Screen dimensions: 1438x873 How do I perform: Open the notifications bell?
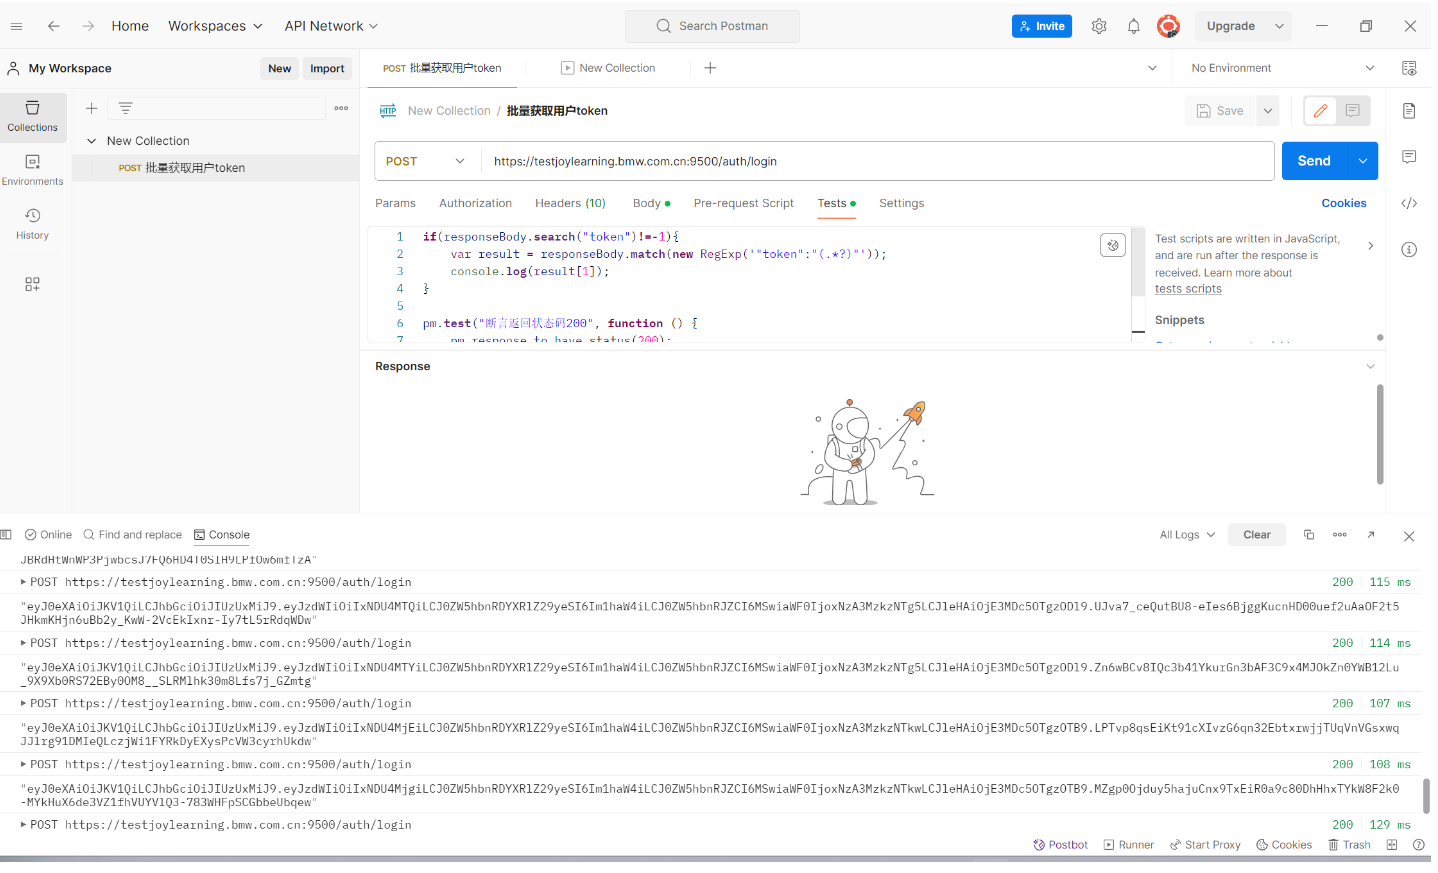coord(1133,27)
